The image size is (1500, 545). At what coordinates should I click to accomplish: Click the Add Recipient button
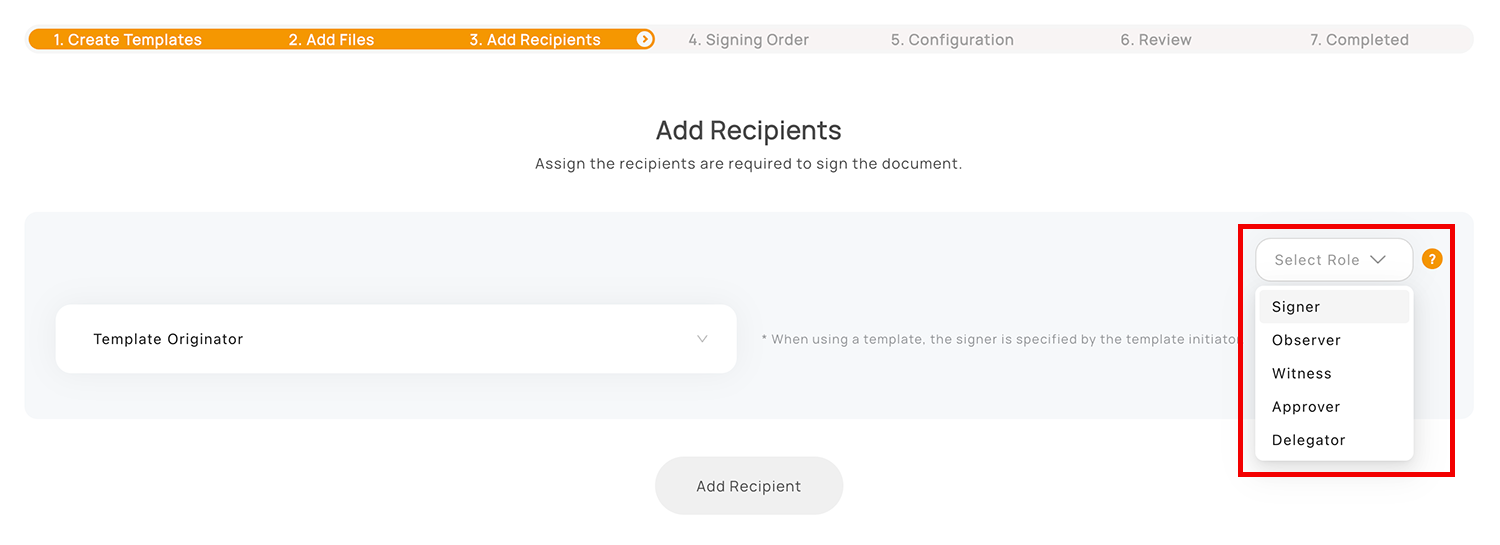(x=749, y=486)
